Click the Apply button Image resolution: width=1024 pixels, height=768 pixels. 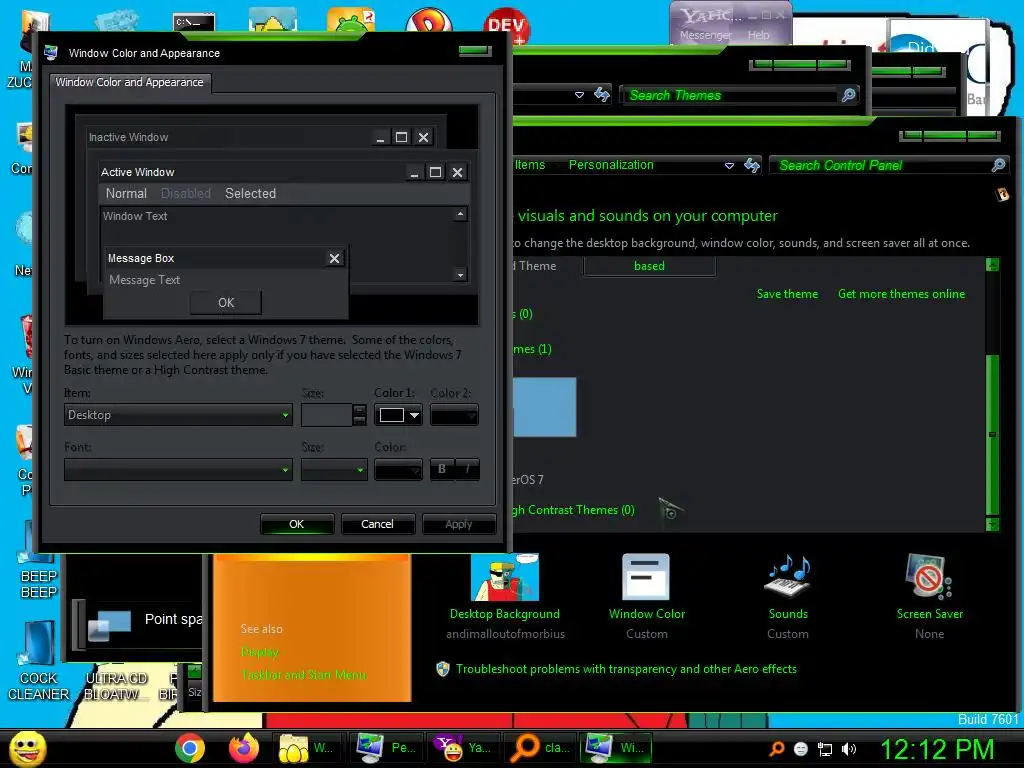(x=458, y=524)
